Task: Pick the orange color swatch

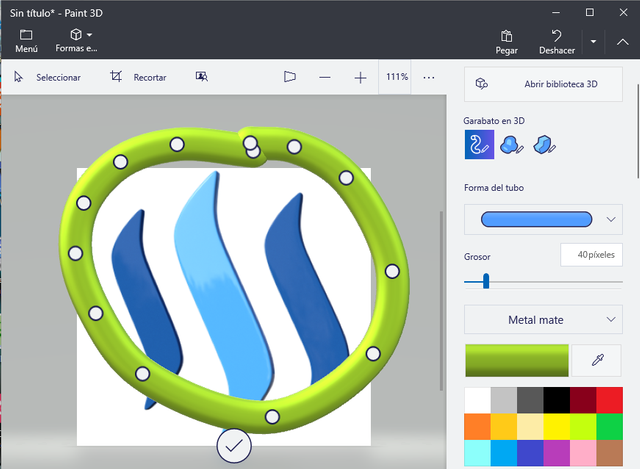Action: 478,427
